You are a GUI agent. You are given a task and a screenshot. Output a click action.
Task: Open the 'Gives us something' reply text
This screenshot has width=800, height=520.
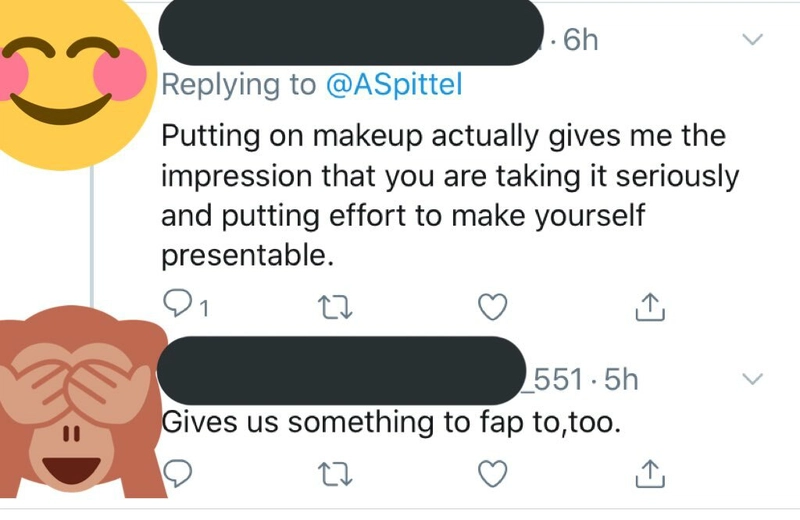[392, 423]
